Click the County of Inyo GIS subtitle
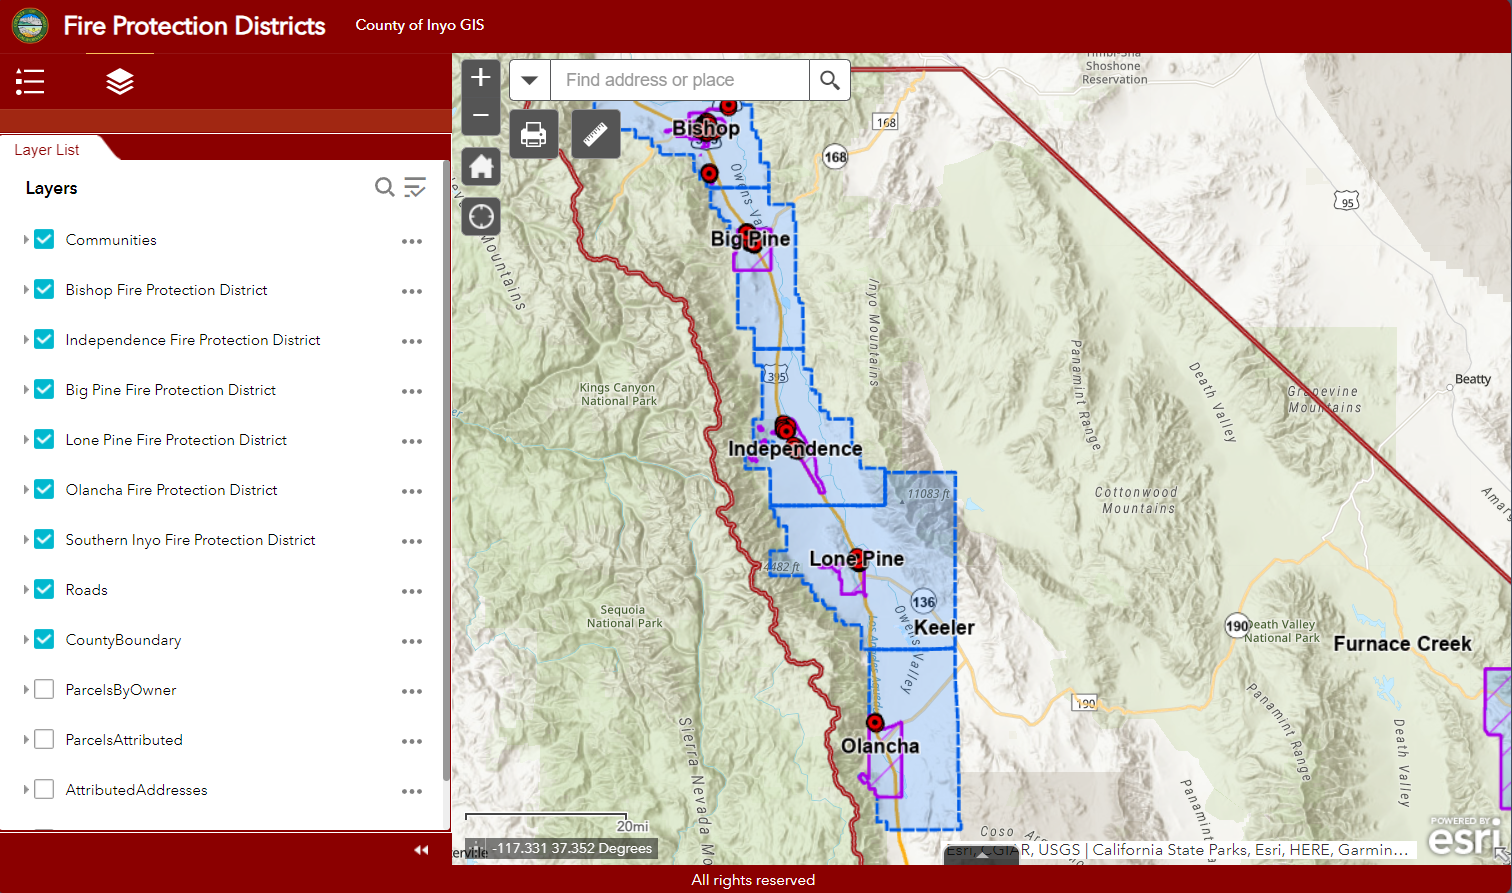Viewport: 1512px width, 893px height. (x=420, y=26)
